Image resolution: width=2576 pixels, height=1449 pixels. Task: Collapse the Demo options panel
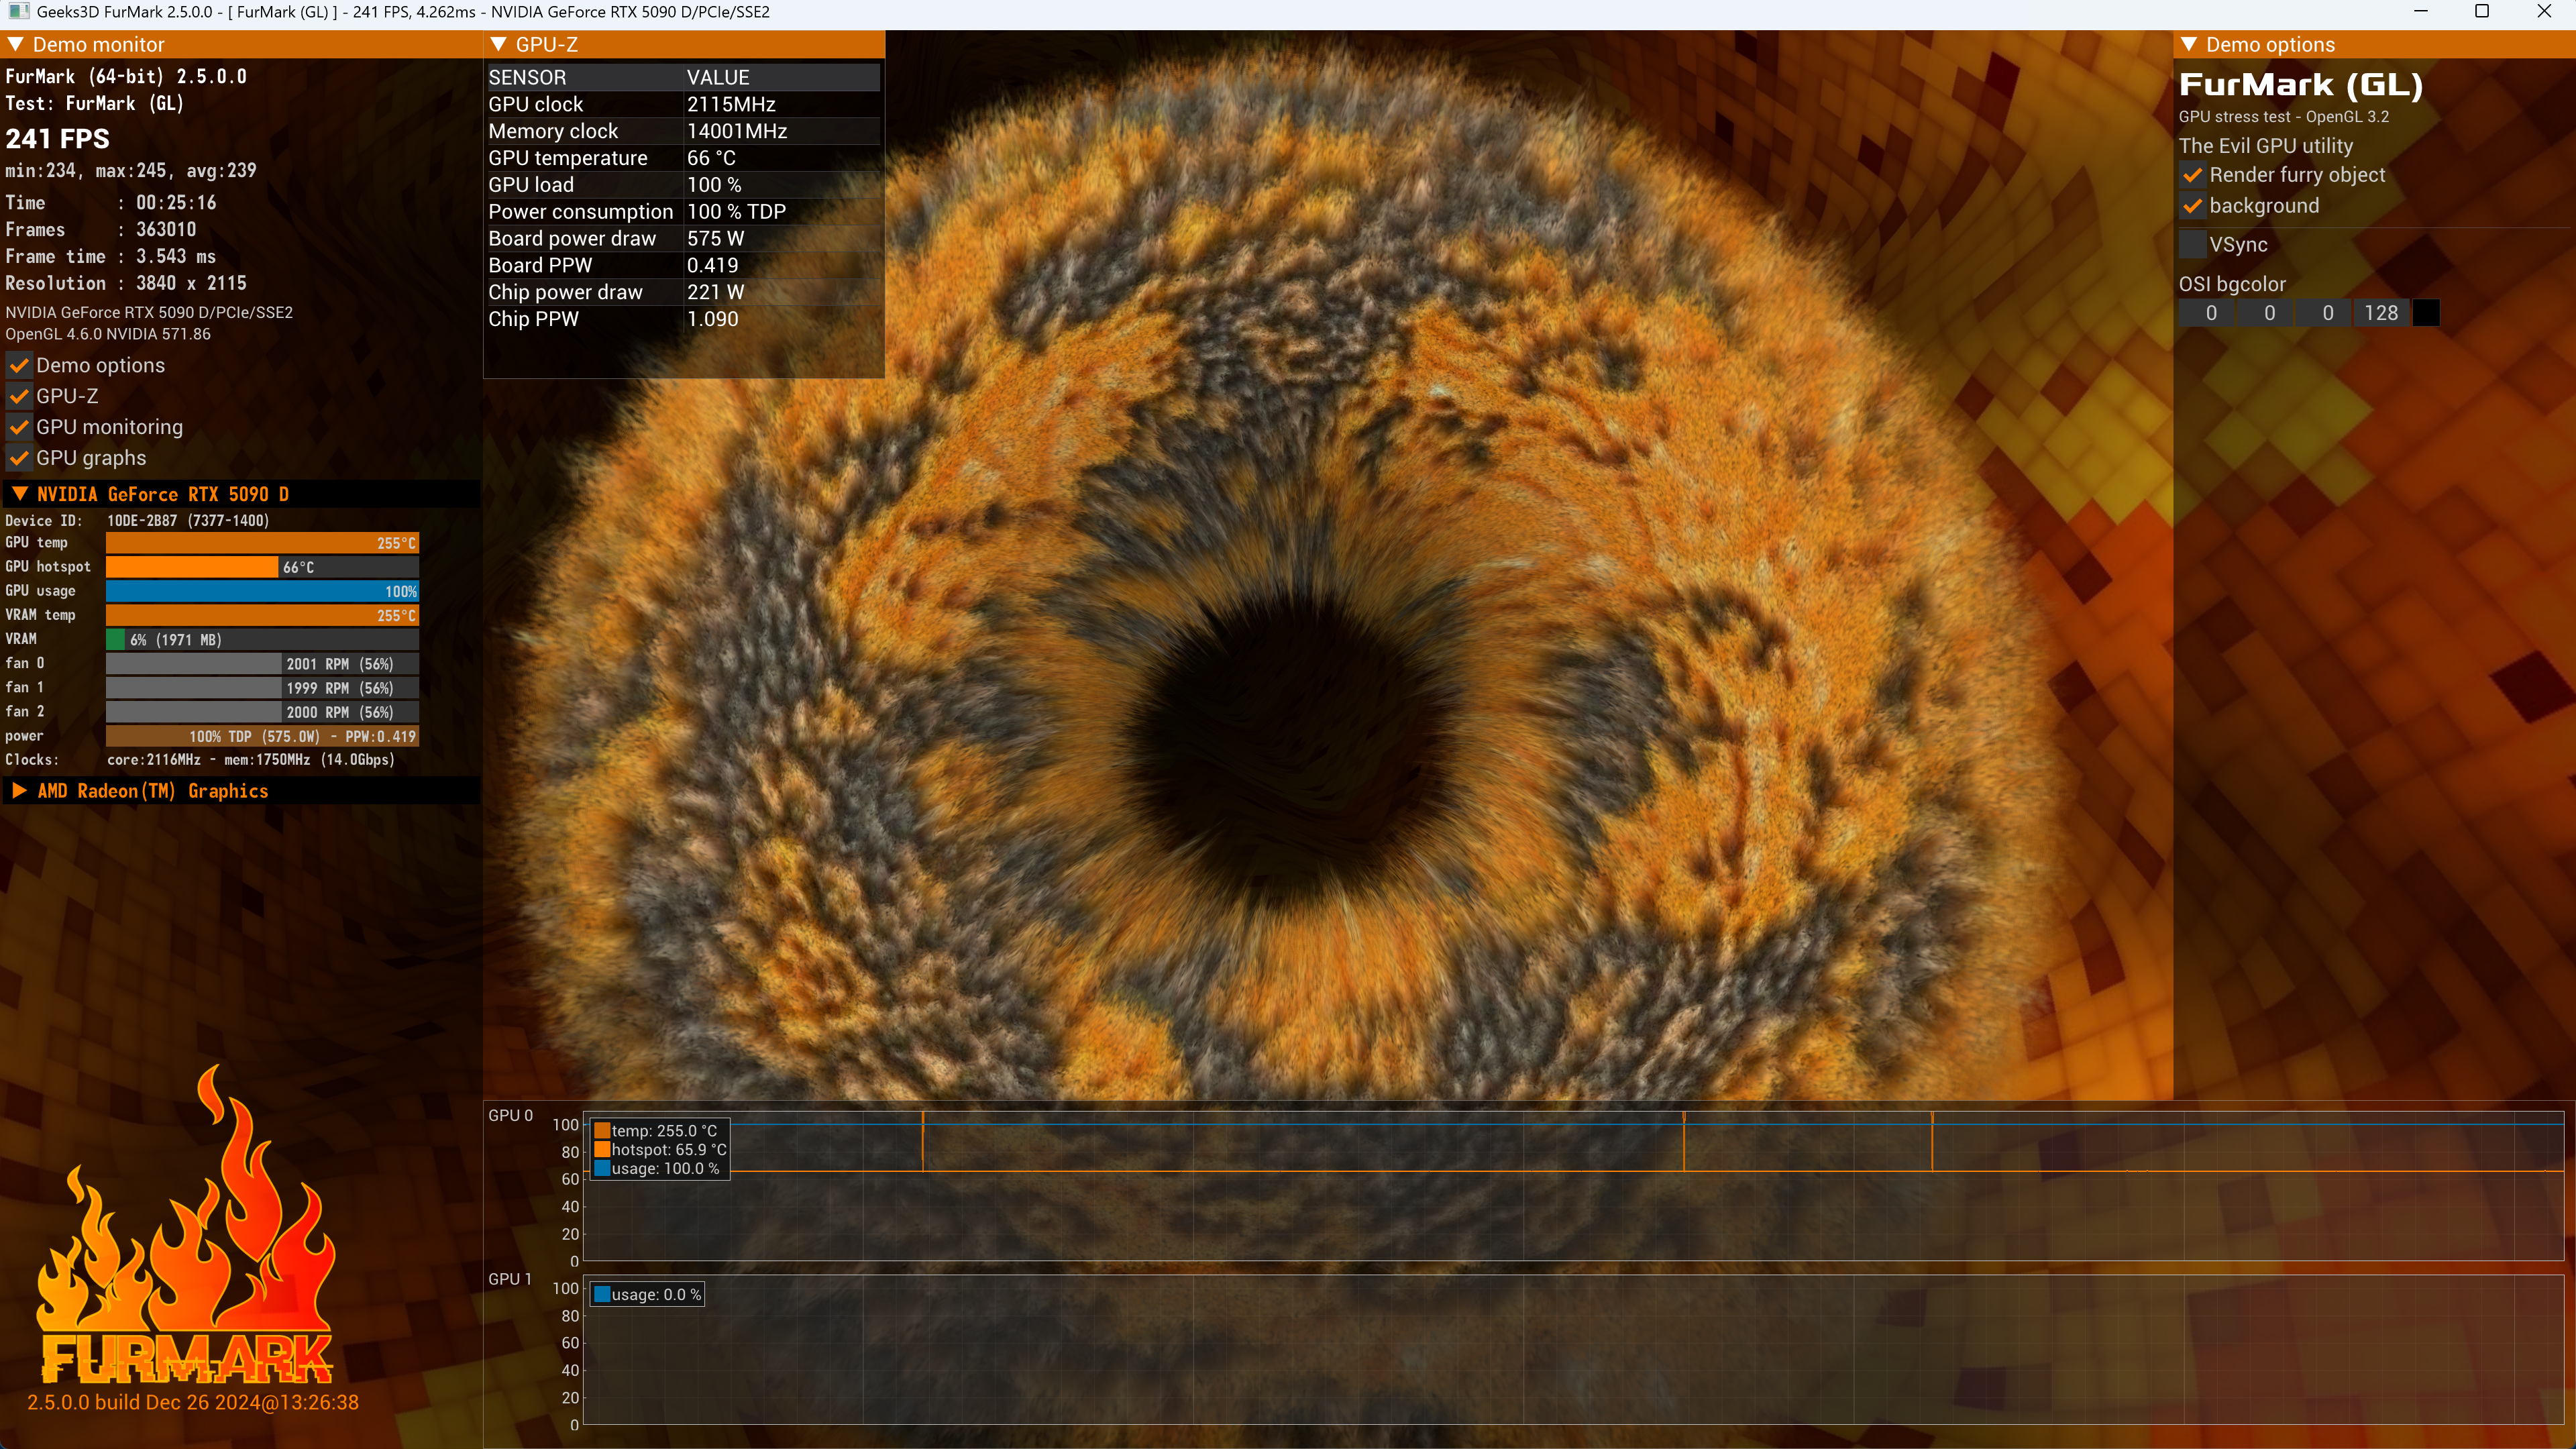(x=2189, y=44)
